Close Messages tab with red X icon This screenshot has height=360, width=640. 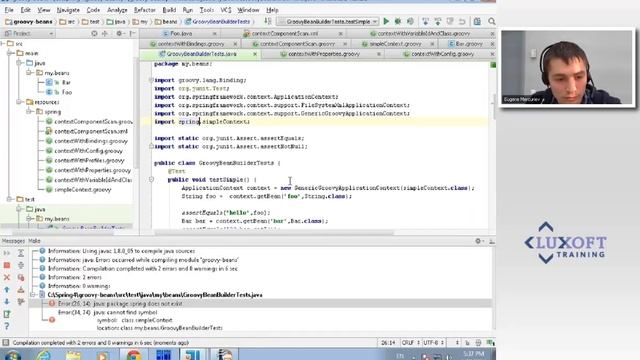[7, 278]
